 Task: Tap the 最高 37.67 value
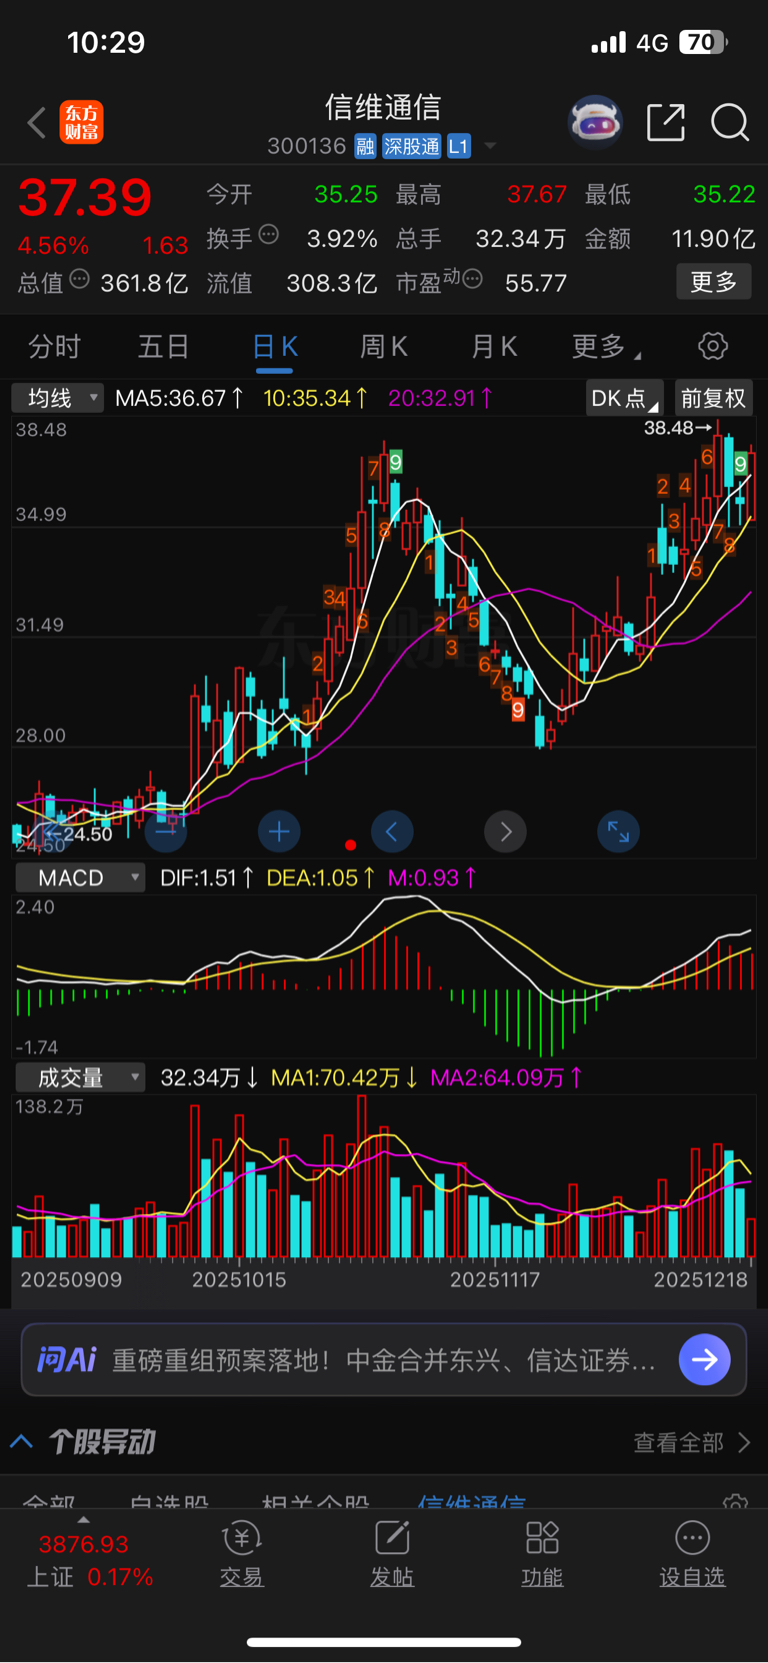537,194
